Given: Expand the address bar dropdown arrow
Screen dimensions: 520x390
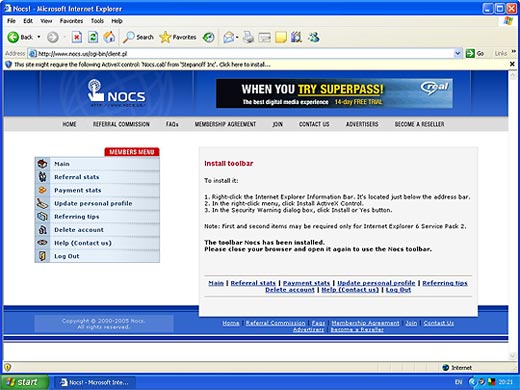Looking at the screenshot, I should [x=458, y=53].
